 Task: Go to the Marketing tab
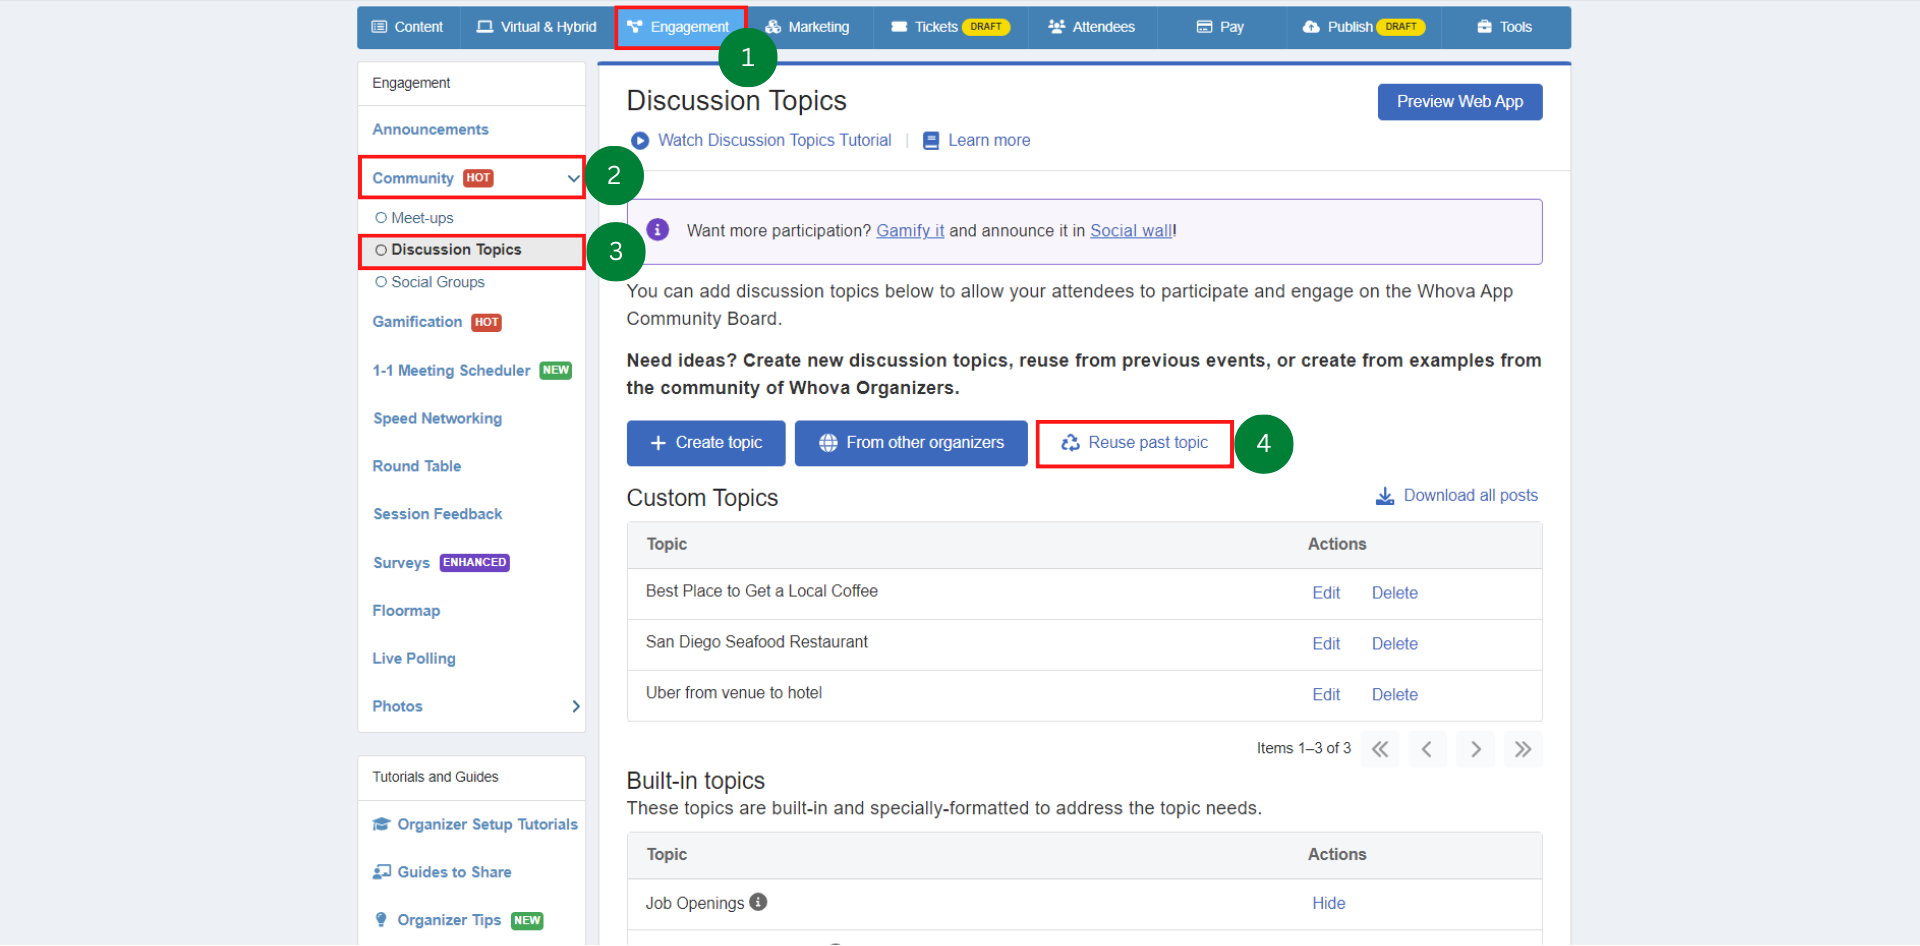coord(807,27)
